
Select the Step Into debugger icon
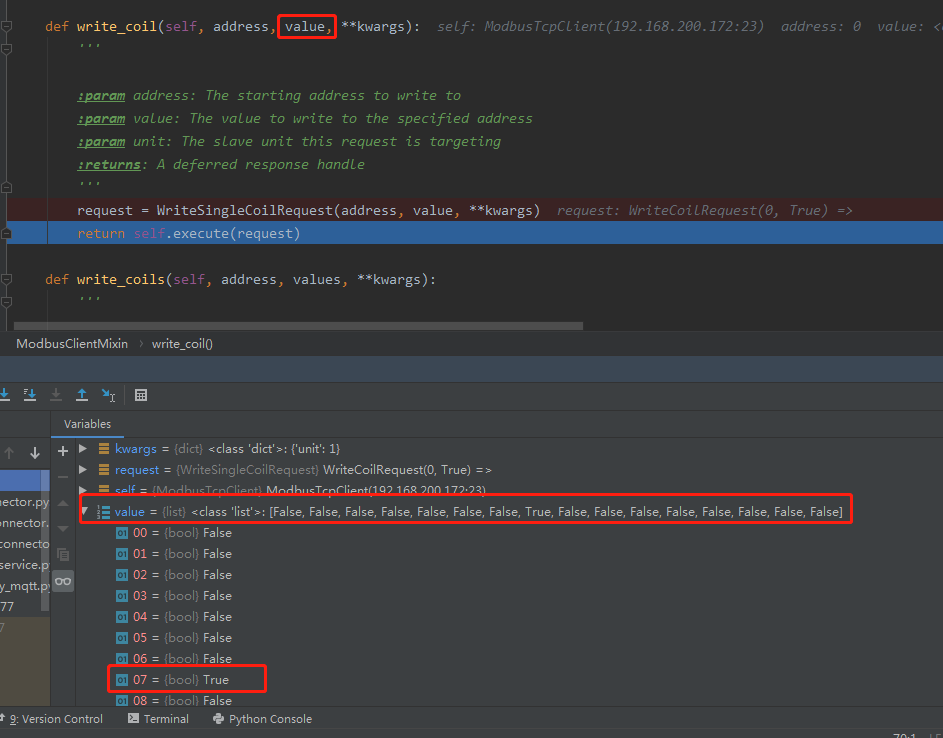coord(5,395)
